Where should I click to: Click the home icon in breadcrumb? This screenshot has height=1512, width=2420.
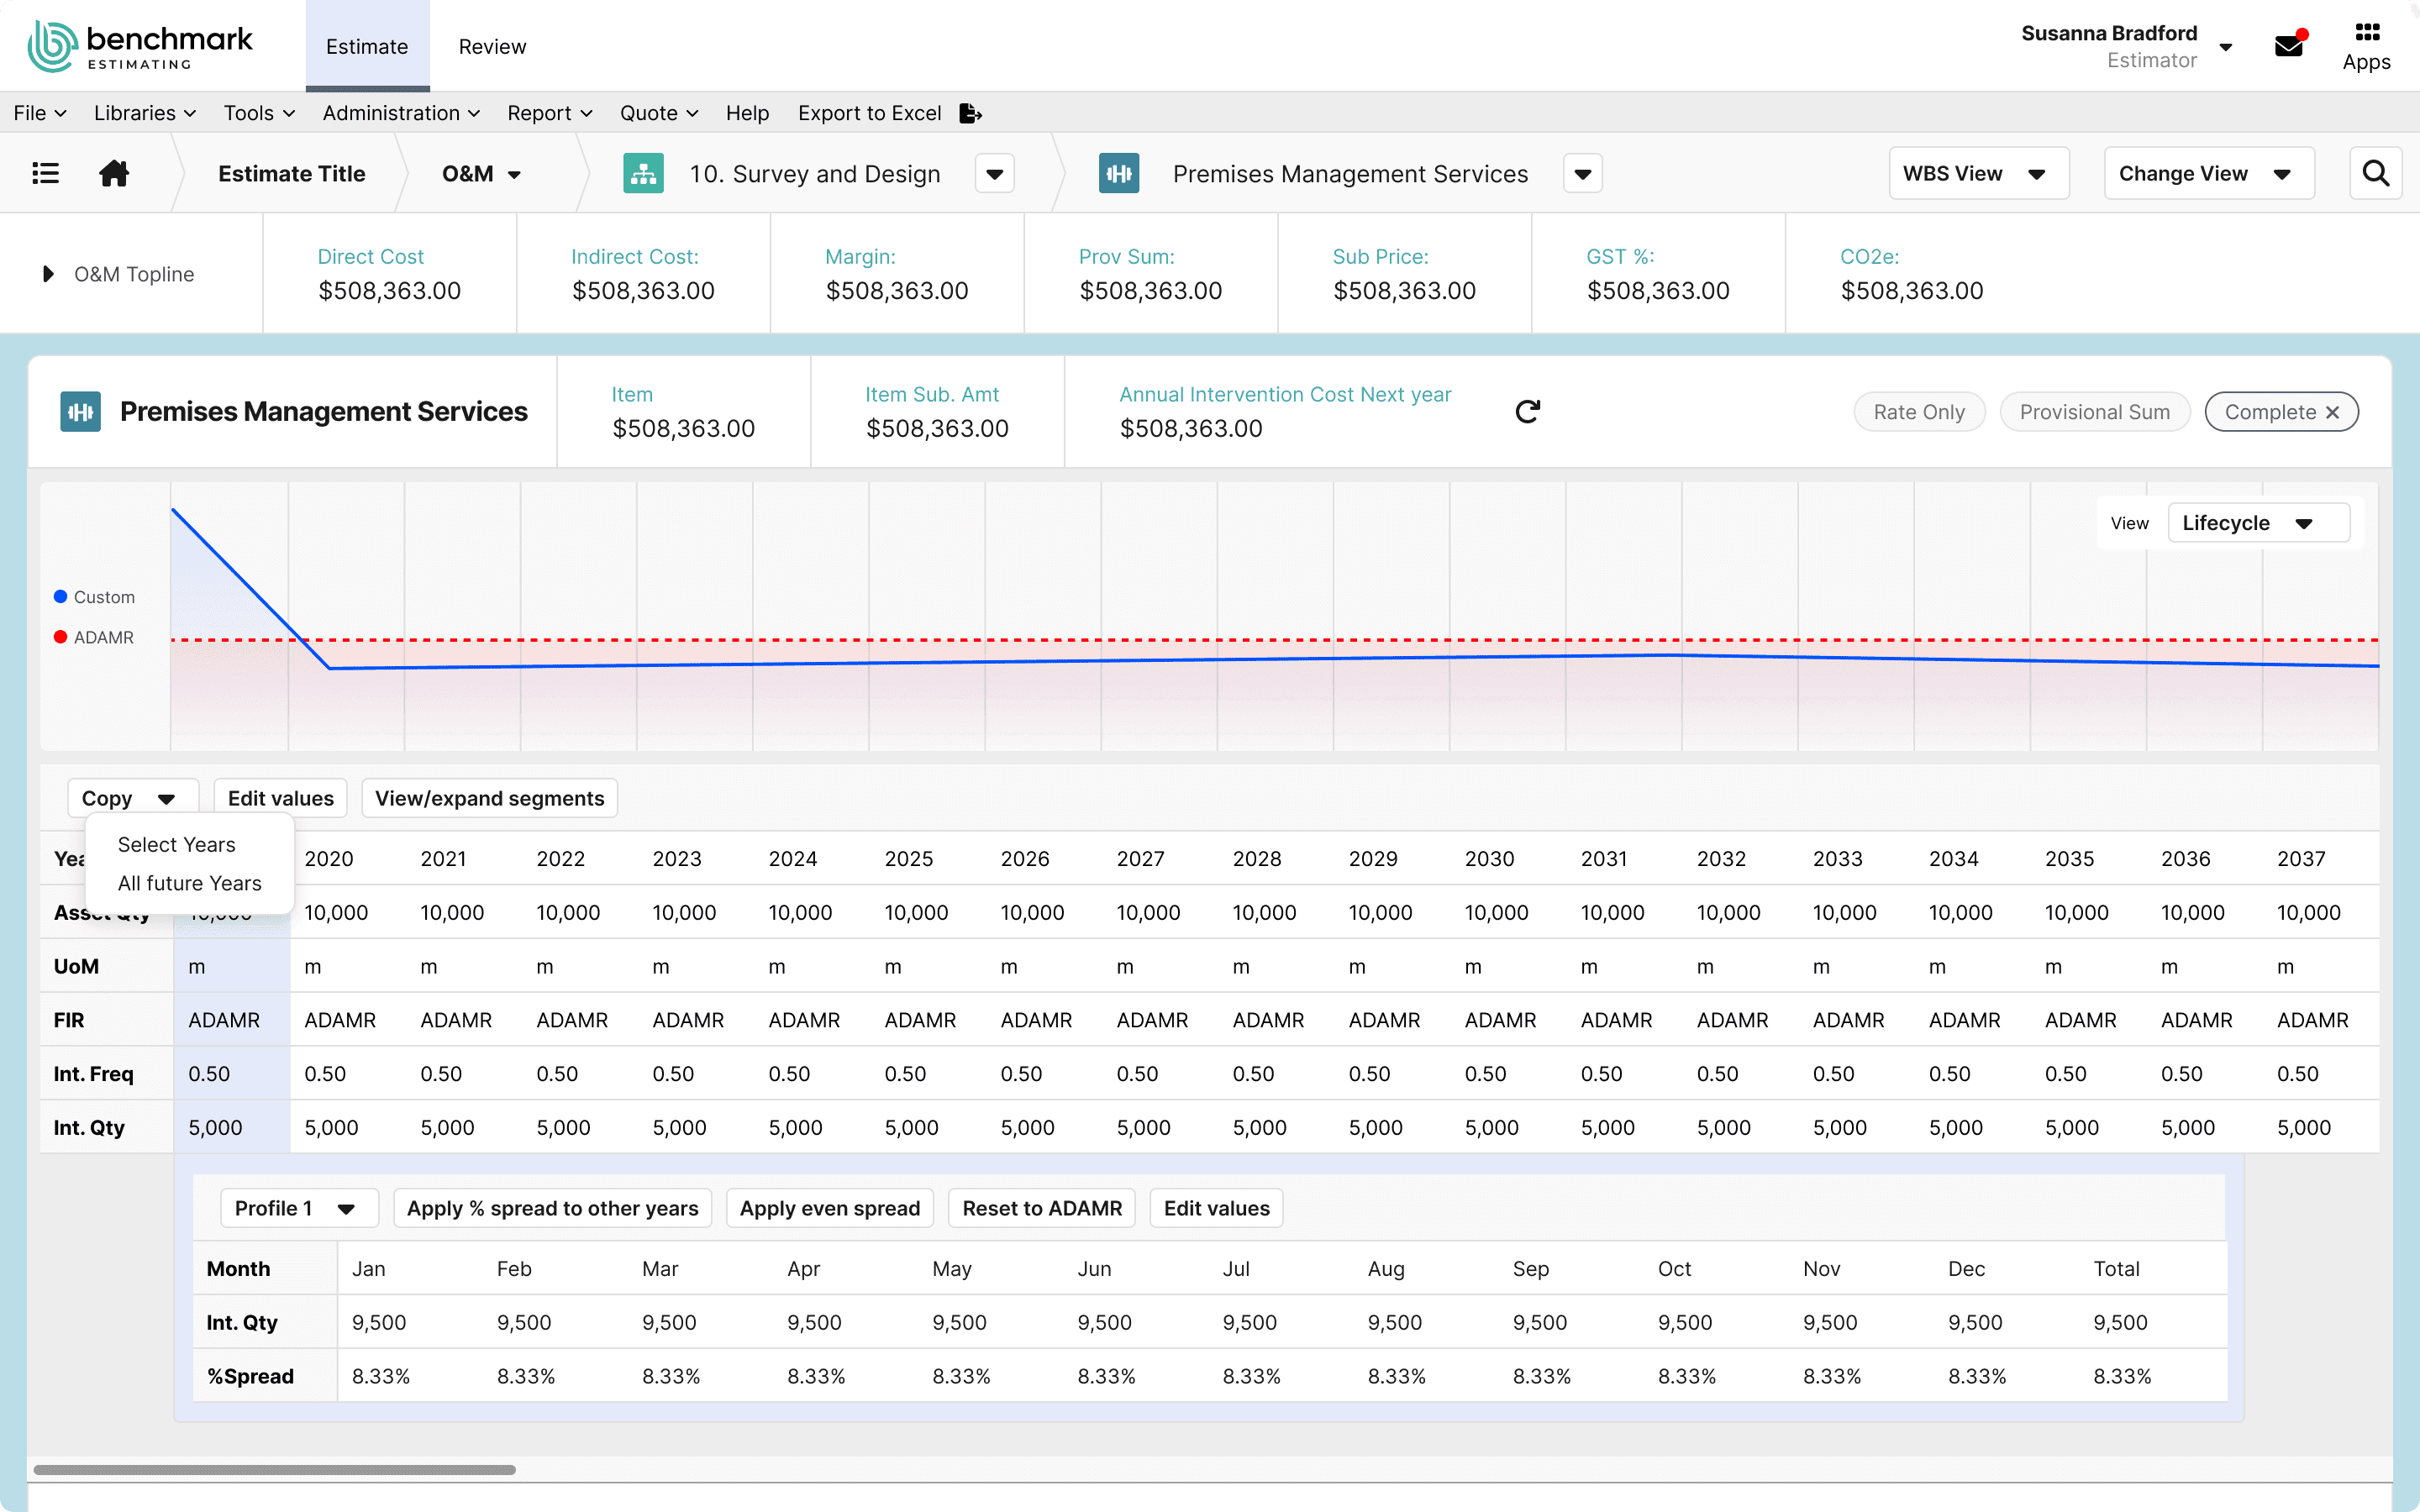tap(114, 174)
